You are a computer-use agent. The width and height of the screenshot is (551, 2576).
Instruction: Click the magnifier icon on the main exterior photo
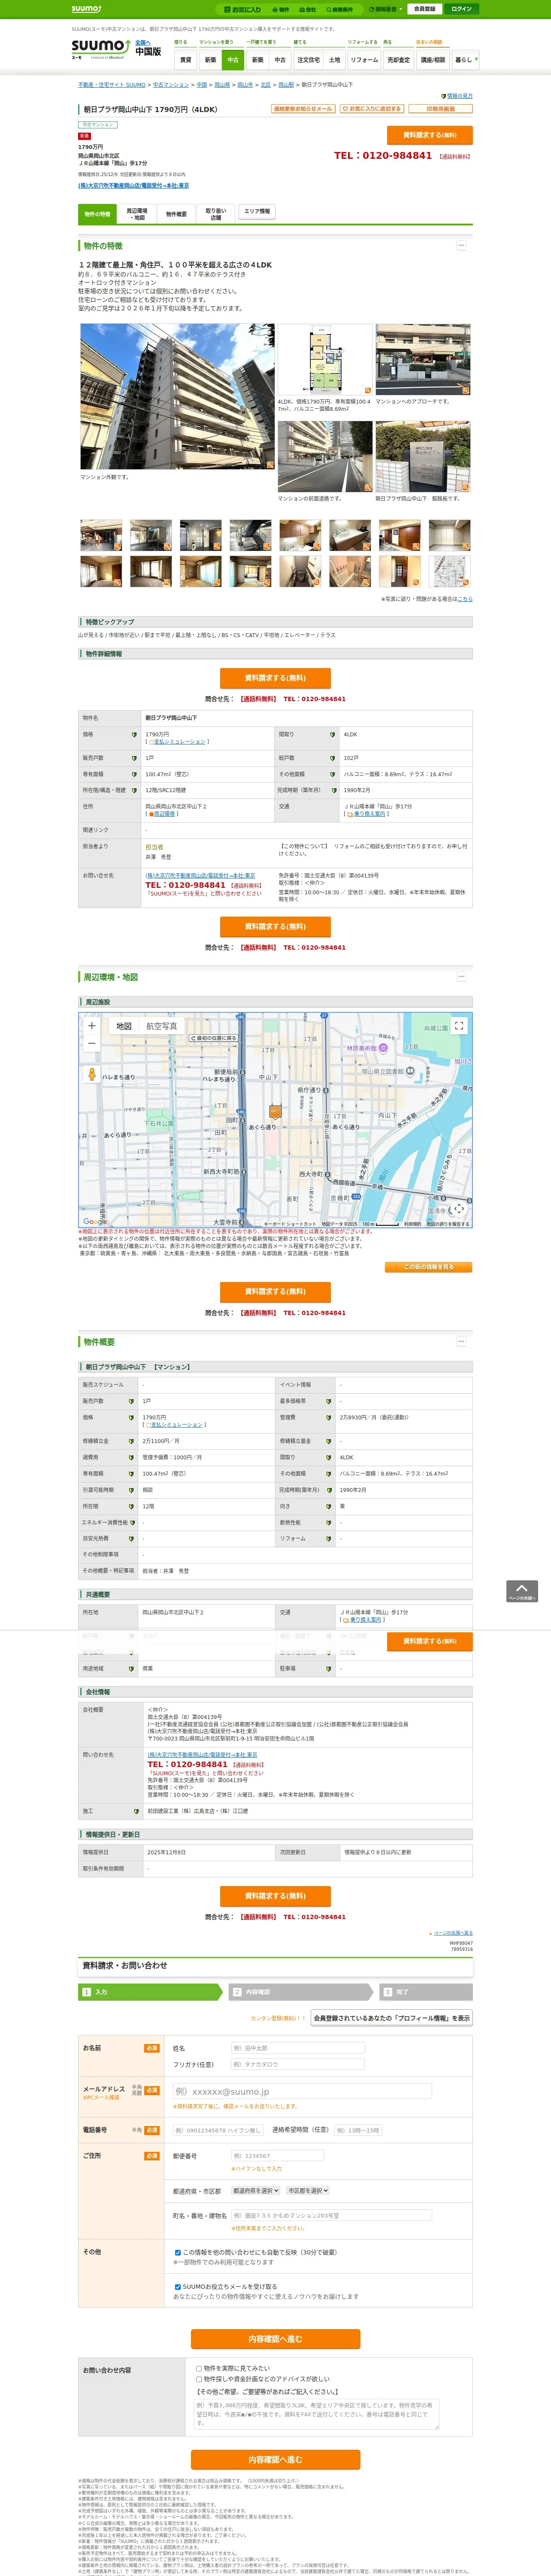[x=269, y=464]
